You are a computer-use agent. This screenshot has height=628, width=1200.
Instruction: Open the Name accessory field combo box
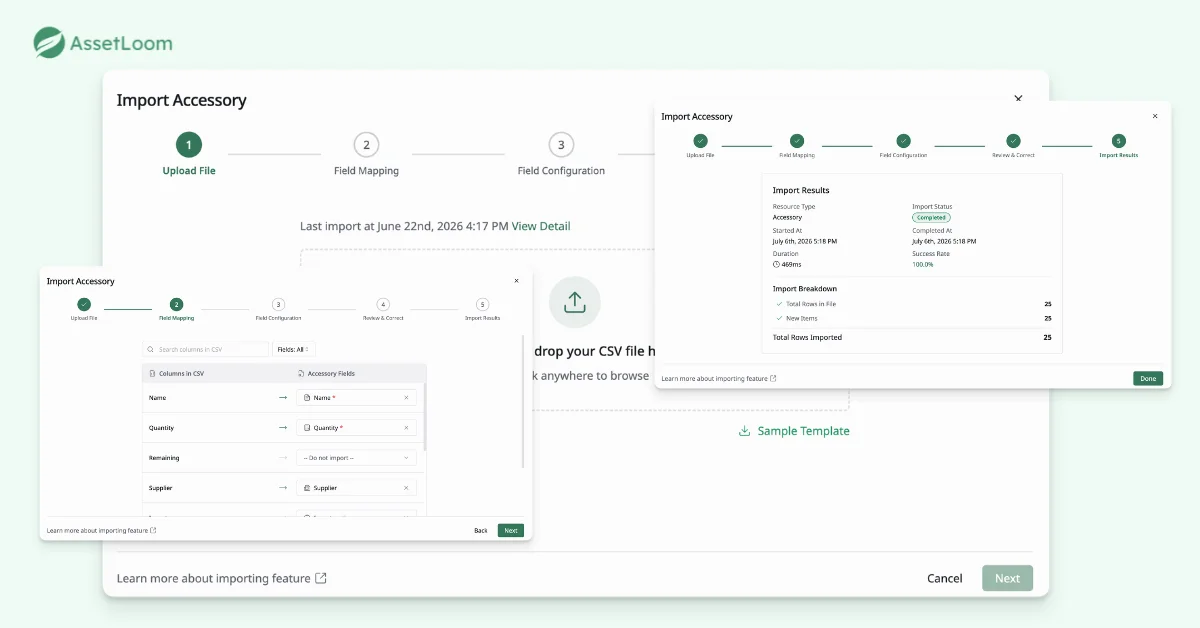(356, 398)
